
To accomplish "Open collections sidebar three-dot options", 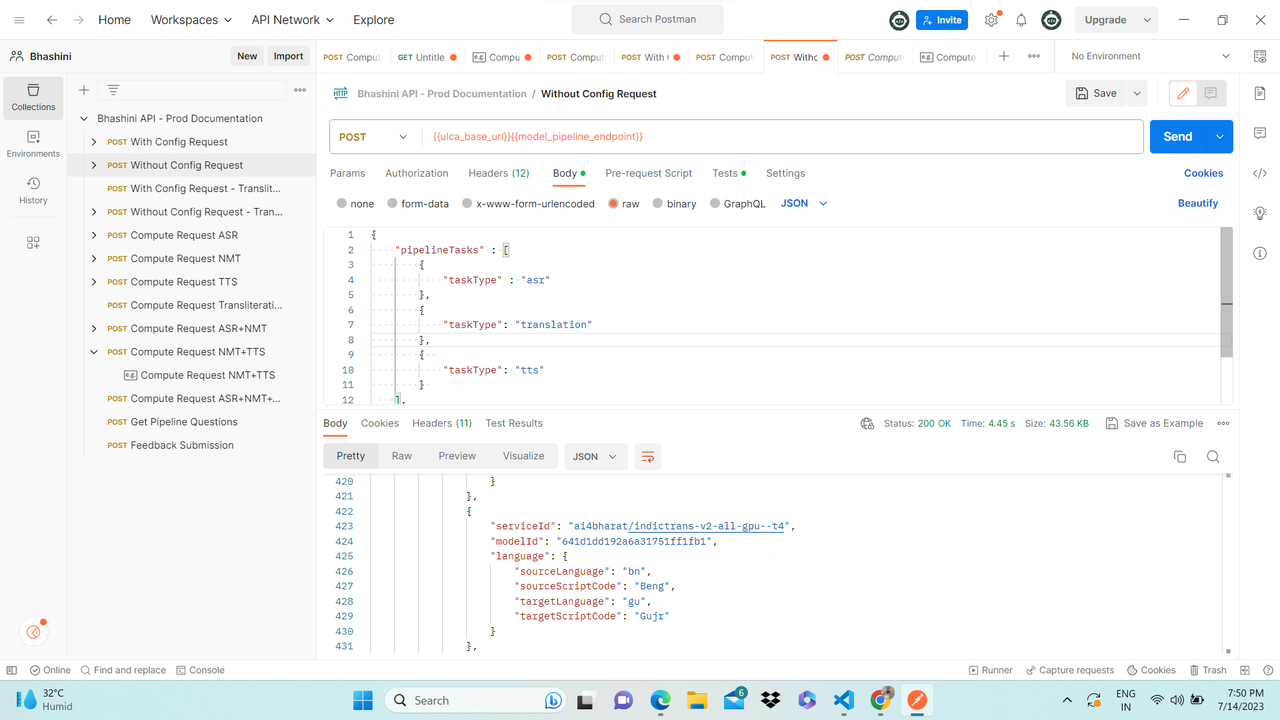I will [300, 90].
